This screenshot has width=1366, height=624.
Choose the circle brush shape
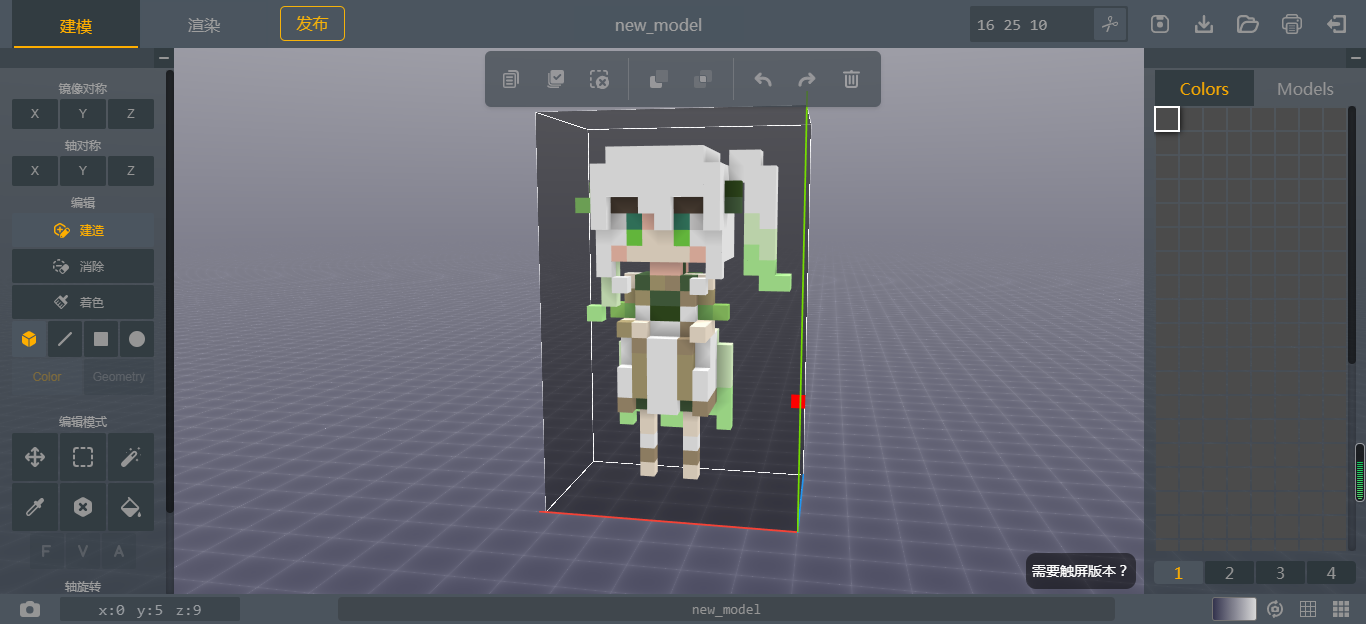(137, 339)
